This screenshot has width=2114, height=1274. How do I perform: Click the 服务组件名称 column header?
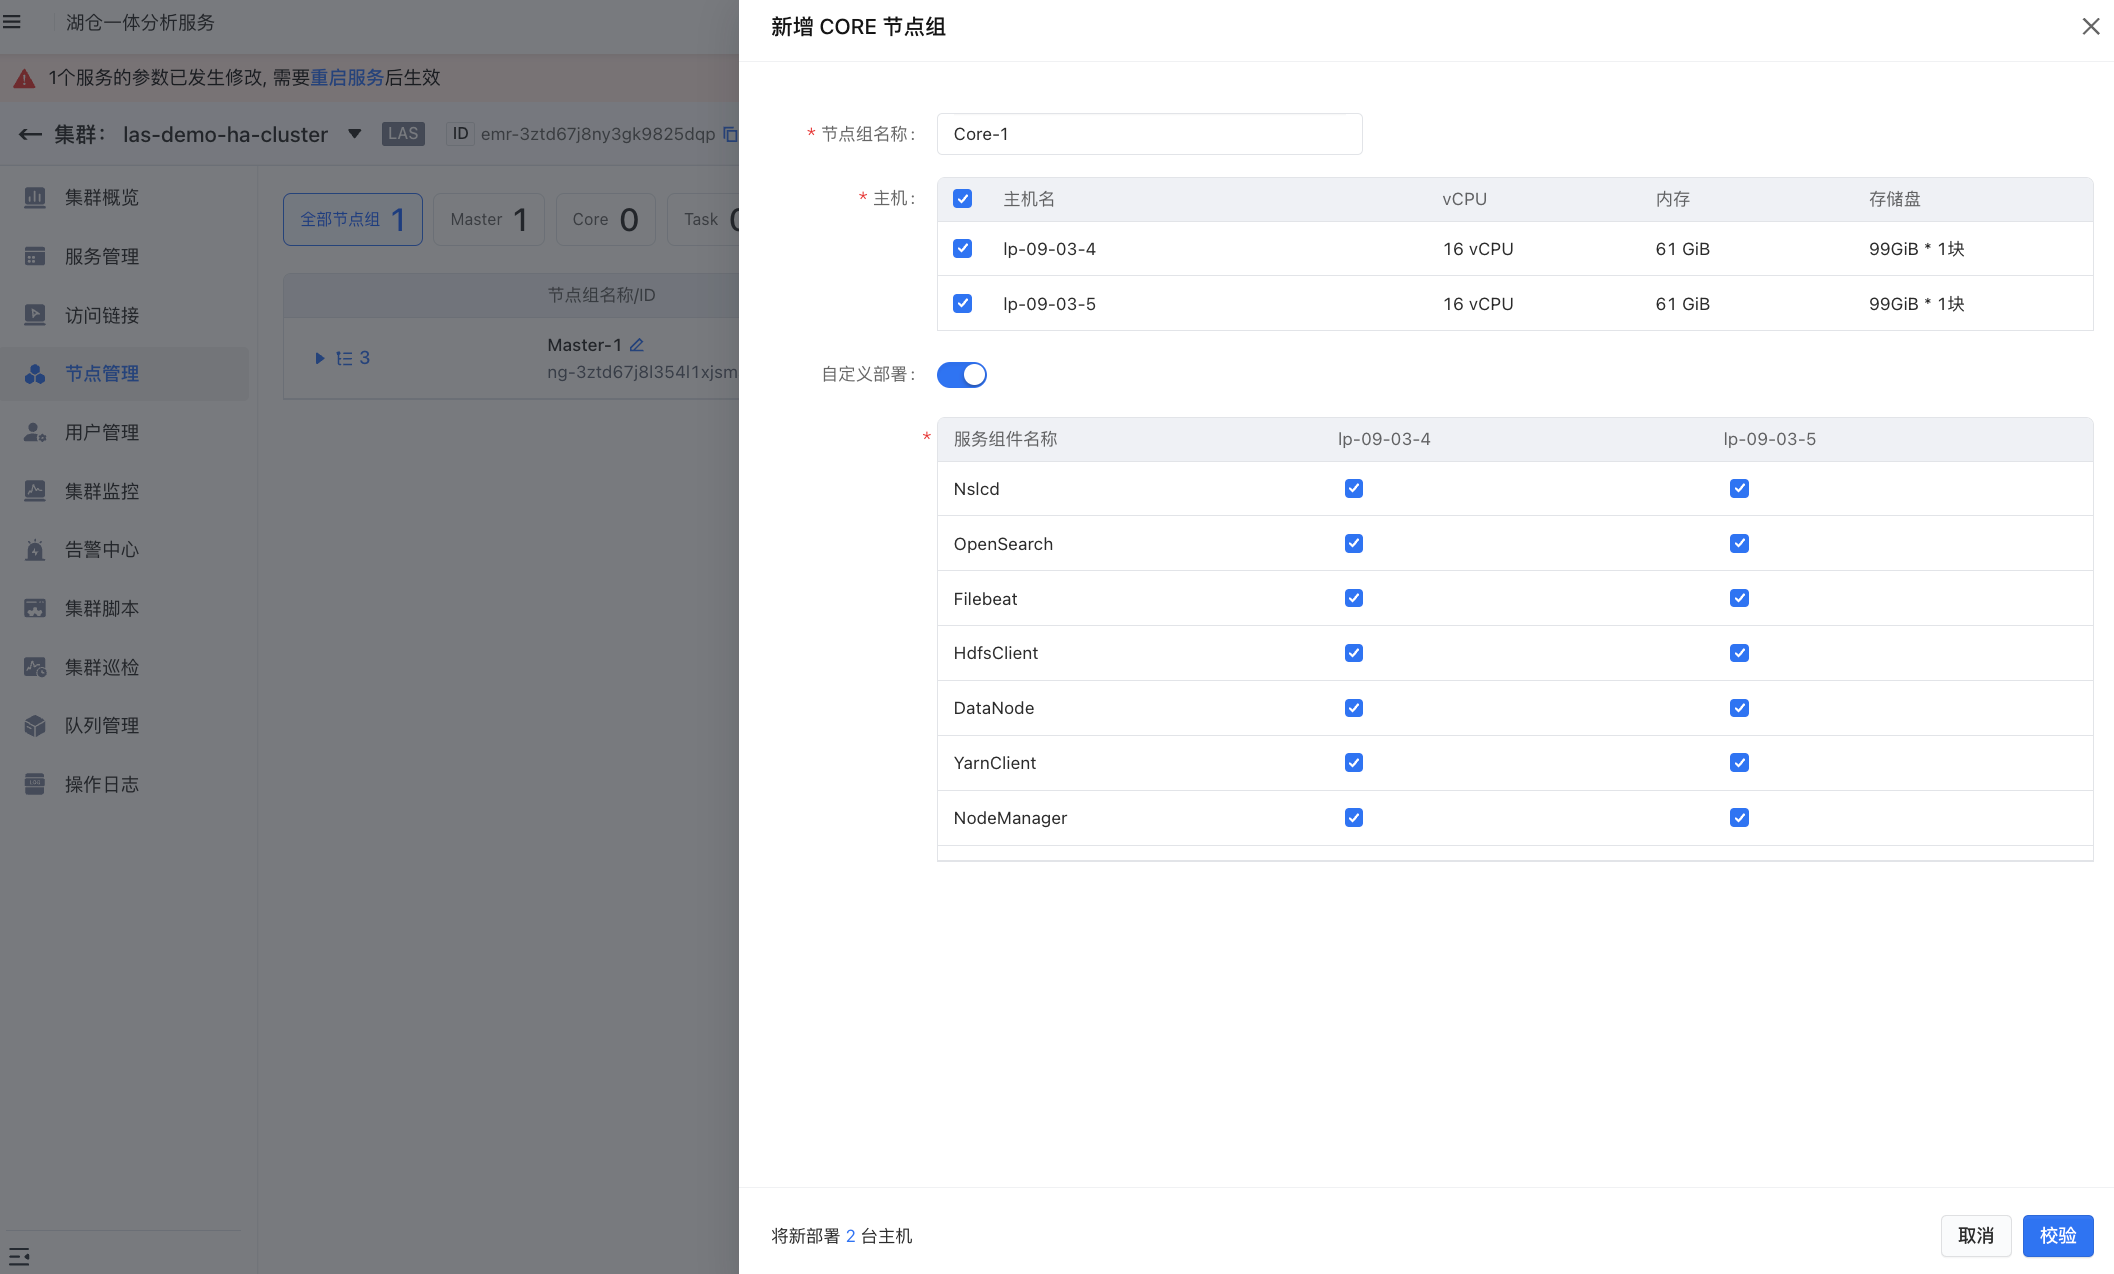tap(1005, 439)
